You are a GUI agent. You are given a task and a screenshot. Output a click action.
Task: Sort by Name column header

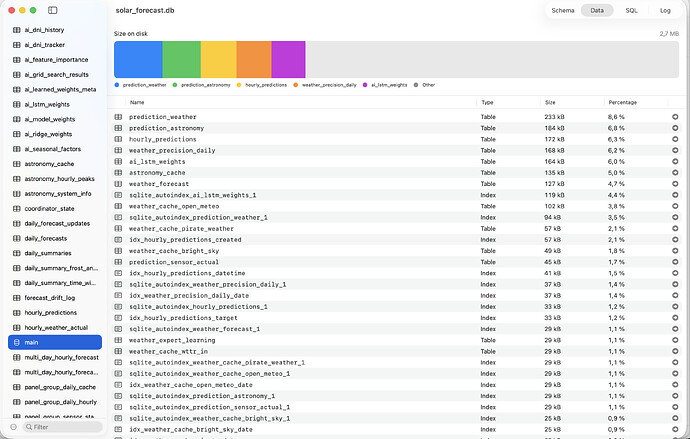click(x=137, y=102)
